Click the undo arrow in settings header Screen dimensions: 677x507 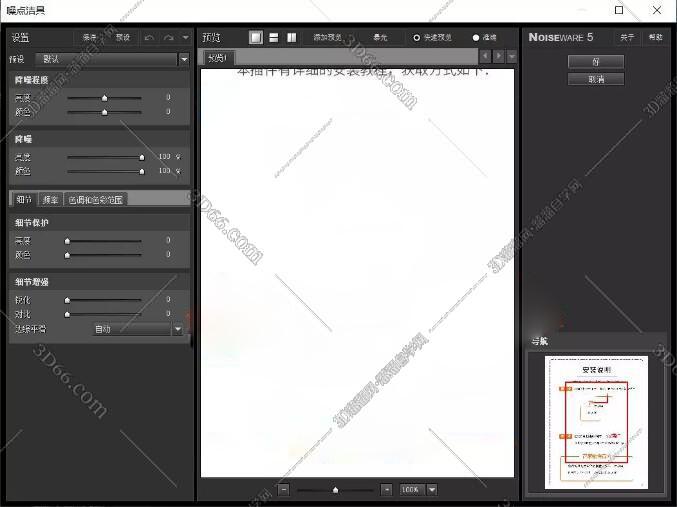tap(149, 37)
